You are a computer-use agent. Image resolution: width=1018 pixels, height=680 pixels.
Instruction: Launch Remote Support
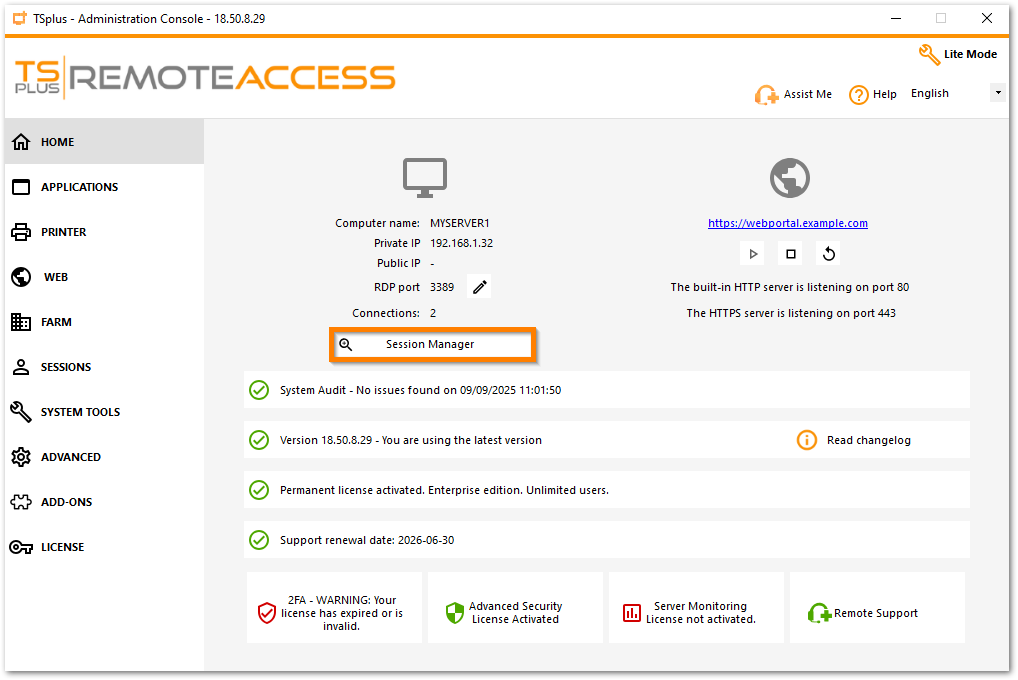click(x=864, y=613)
